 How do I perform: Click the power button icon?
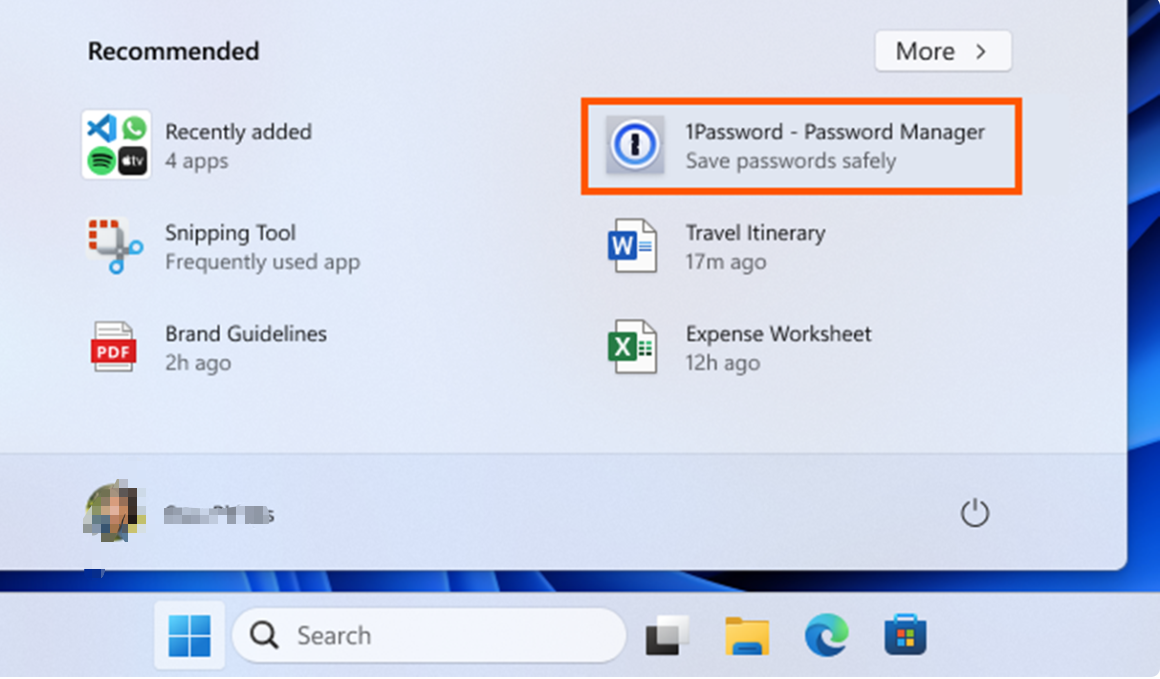(974, 513)
